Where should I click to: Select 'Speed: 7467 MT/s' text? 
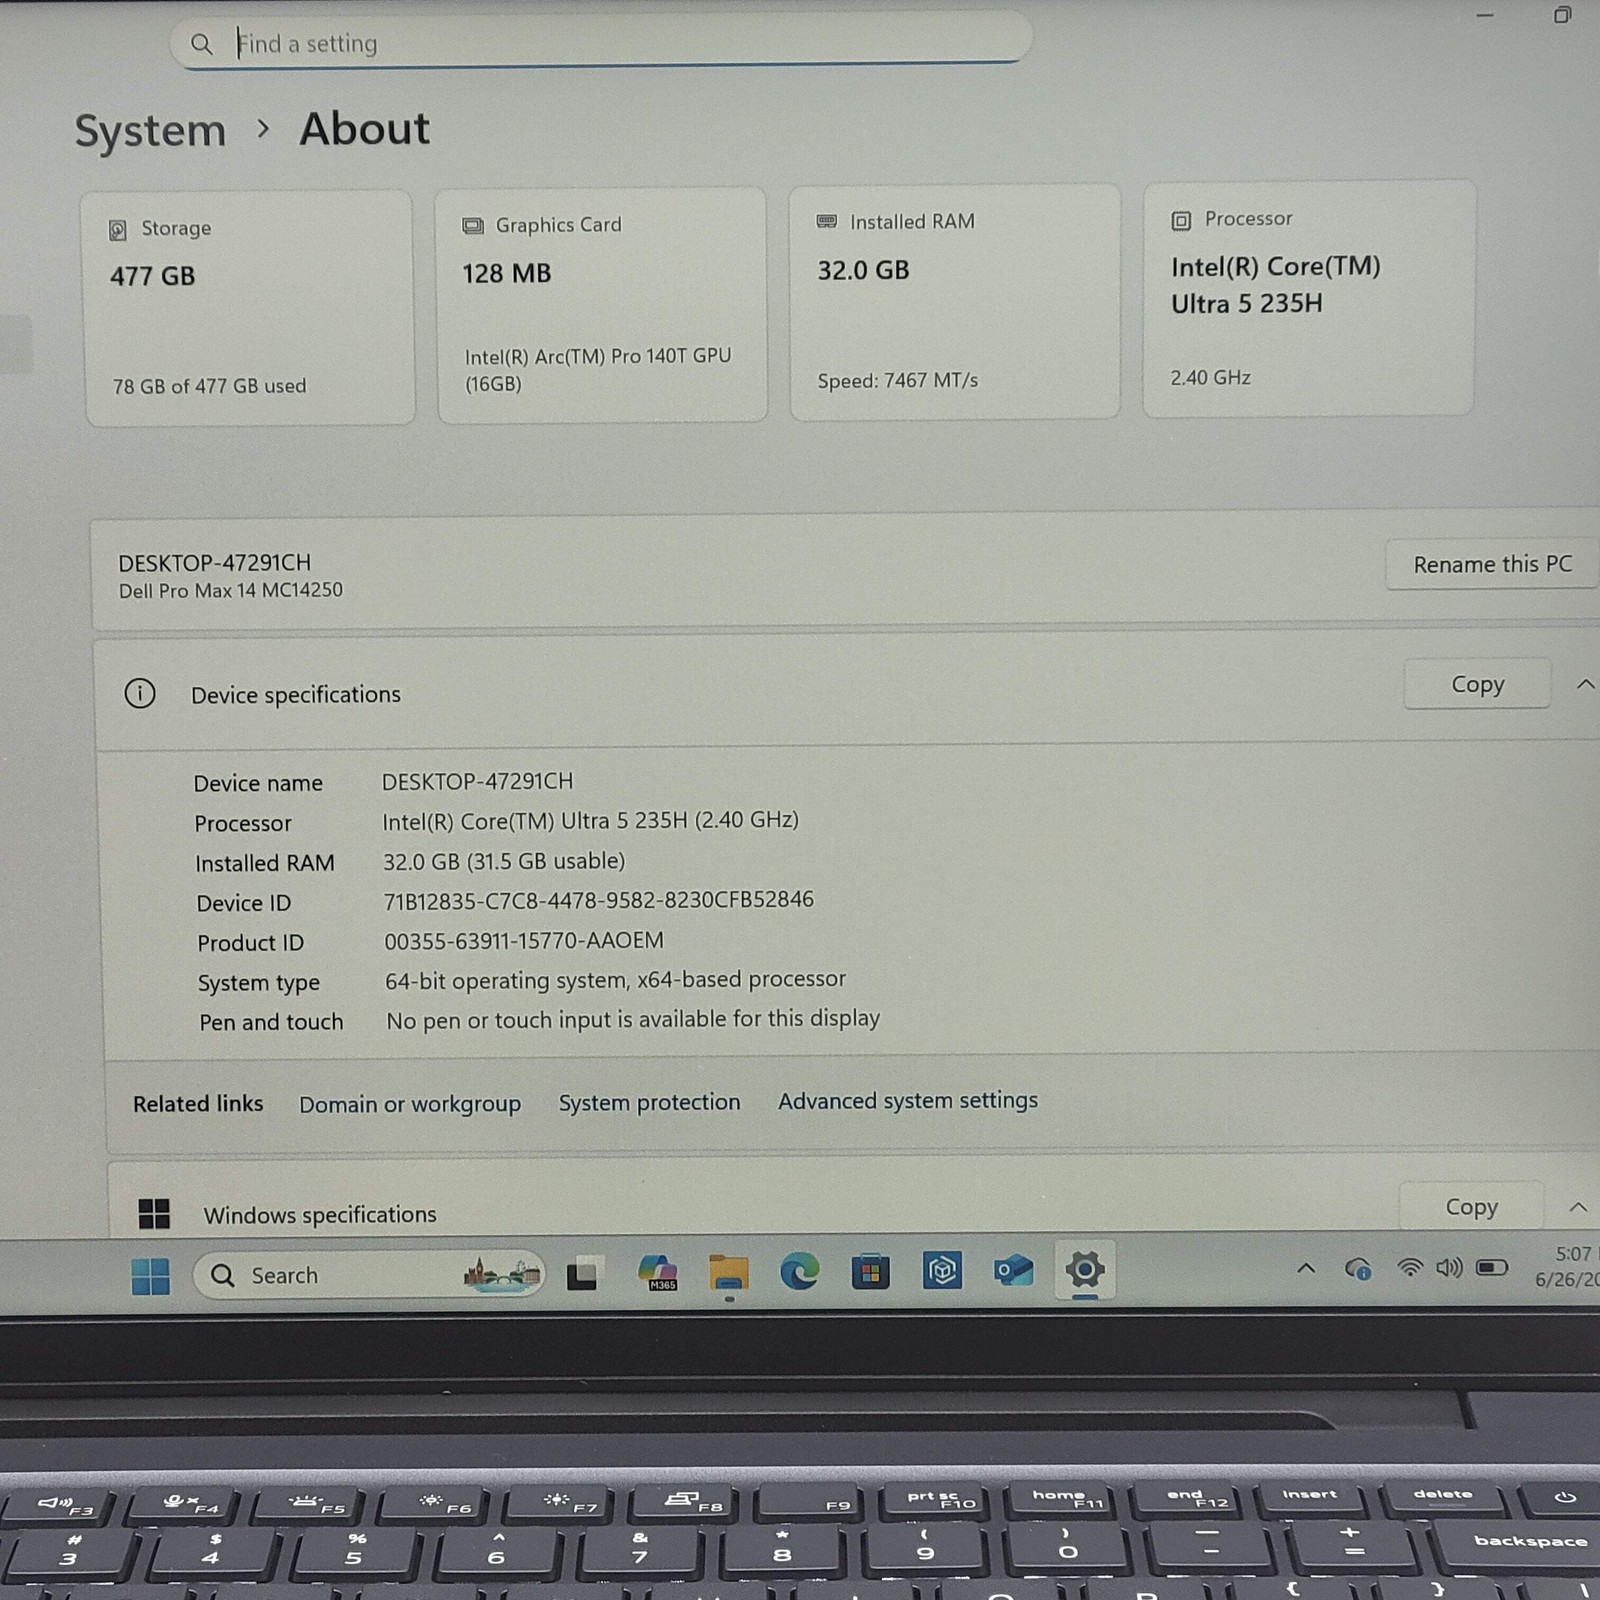click(897, 381)
